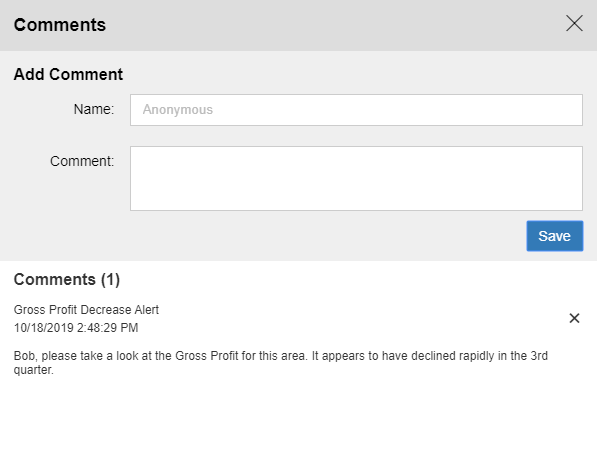This screenshot has width=597, height=459.
Task: Click the bottom edge of the Comment box
Action: (356, 210)
